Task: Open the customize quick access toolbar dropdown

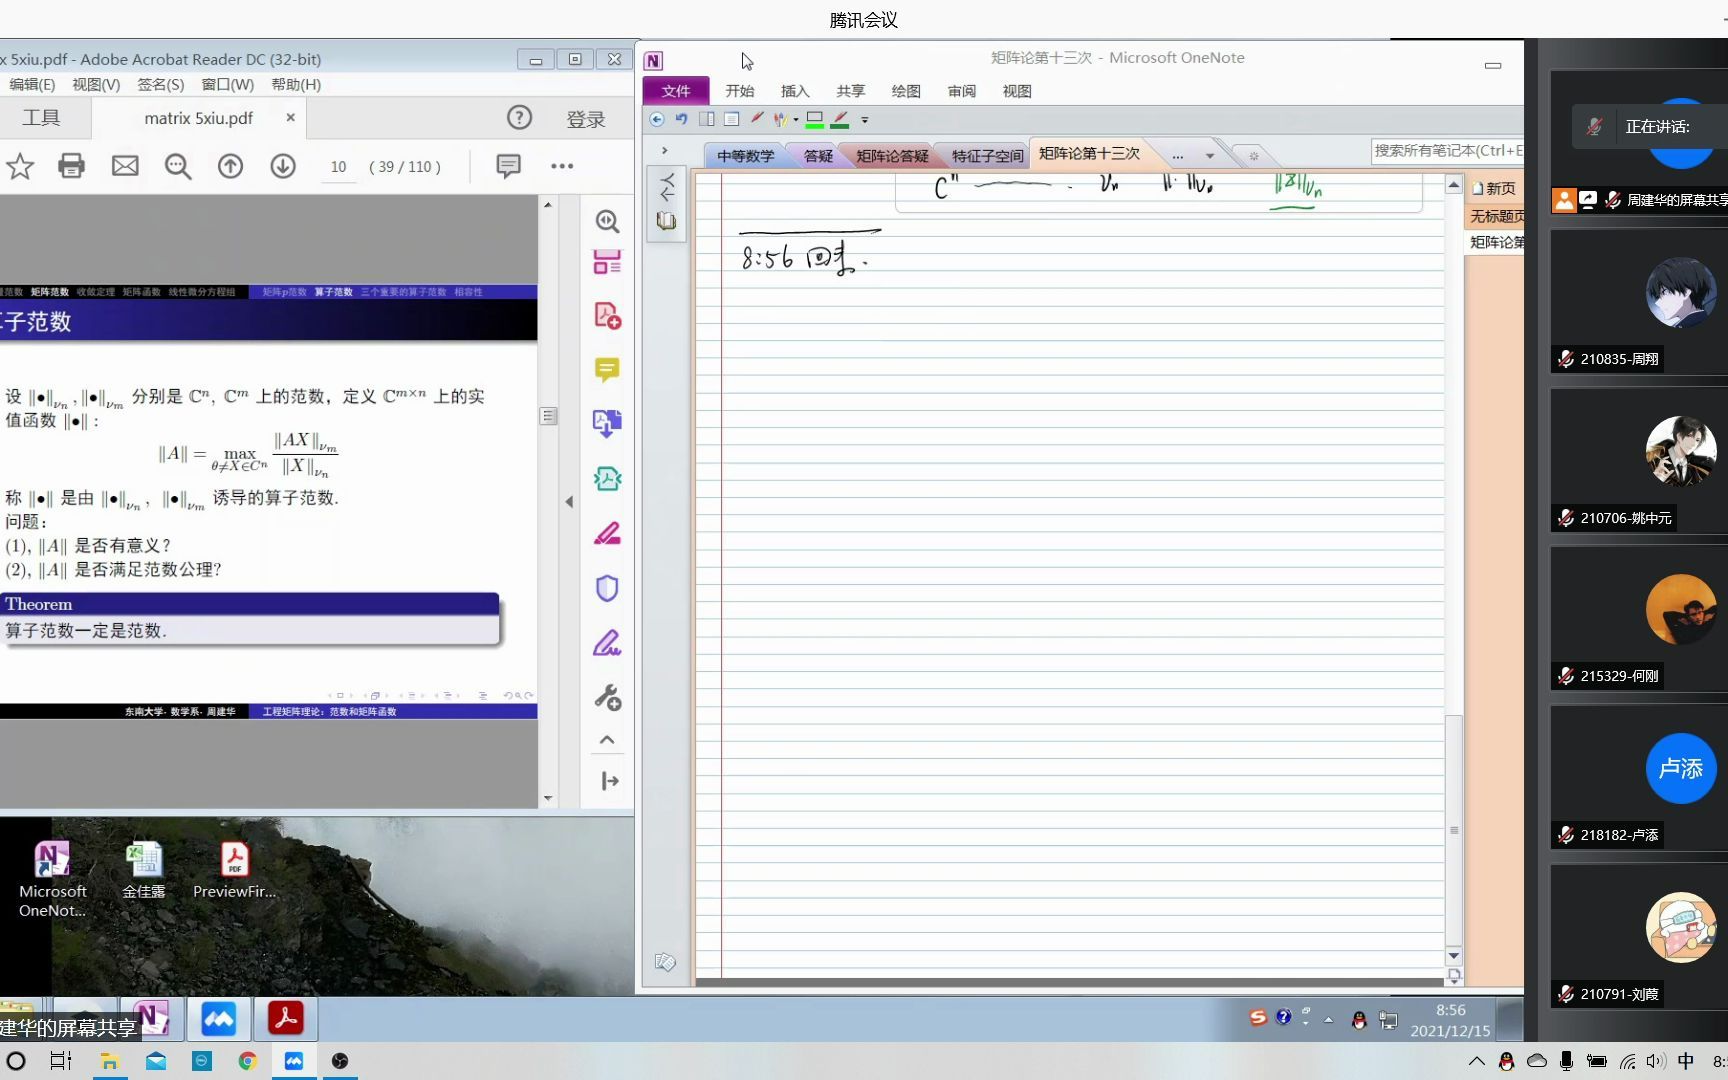Action: (x=865, y=120)
